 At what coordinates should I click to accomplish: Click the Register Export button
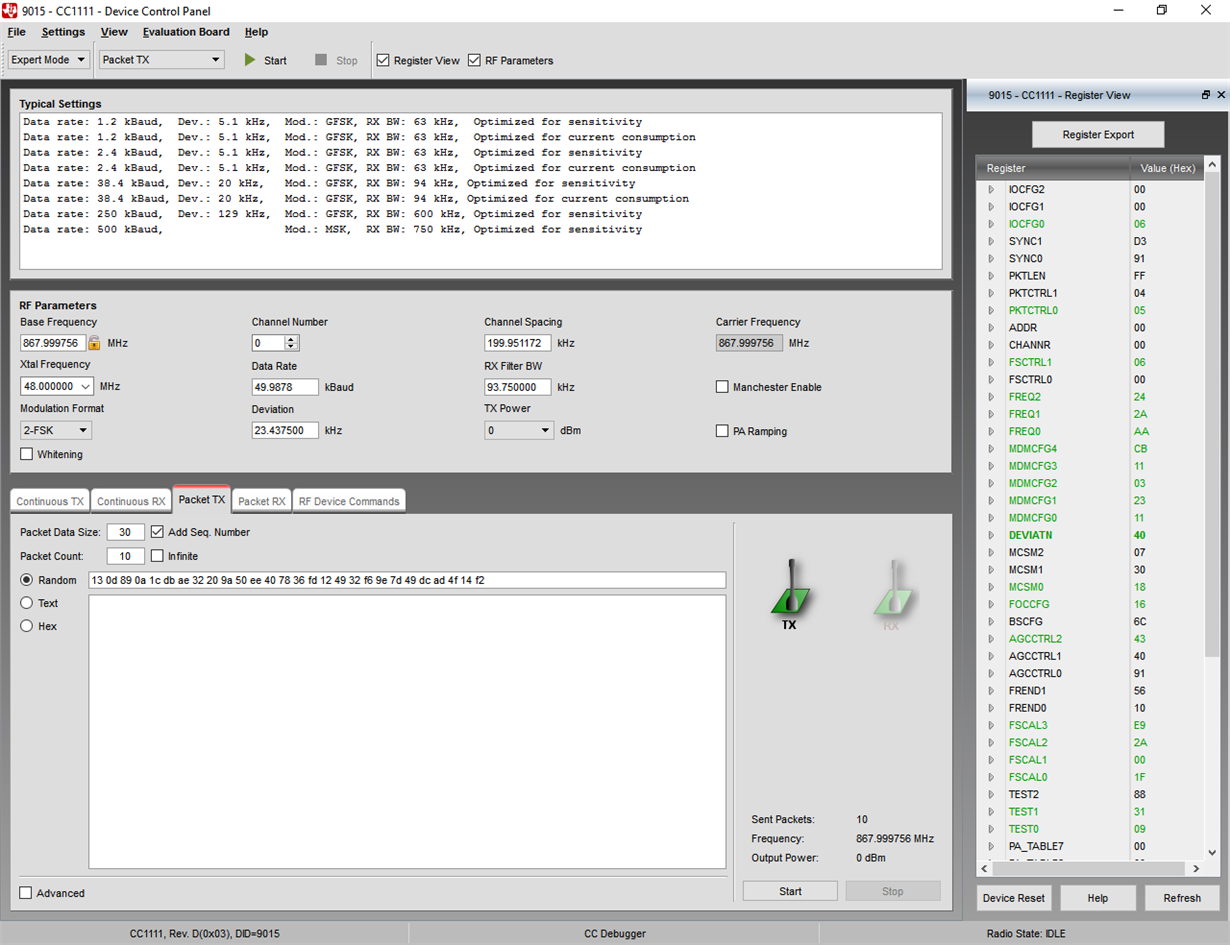pyautogui.click(x=1098, y=134)
